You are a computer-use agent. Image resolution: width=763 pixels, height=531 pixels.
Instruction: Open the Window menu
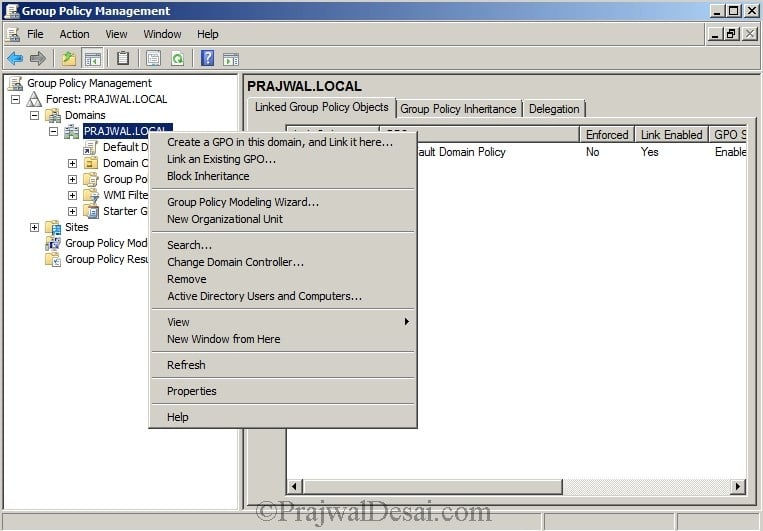pyautogui.click(x=162, y=34)
